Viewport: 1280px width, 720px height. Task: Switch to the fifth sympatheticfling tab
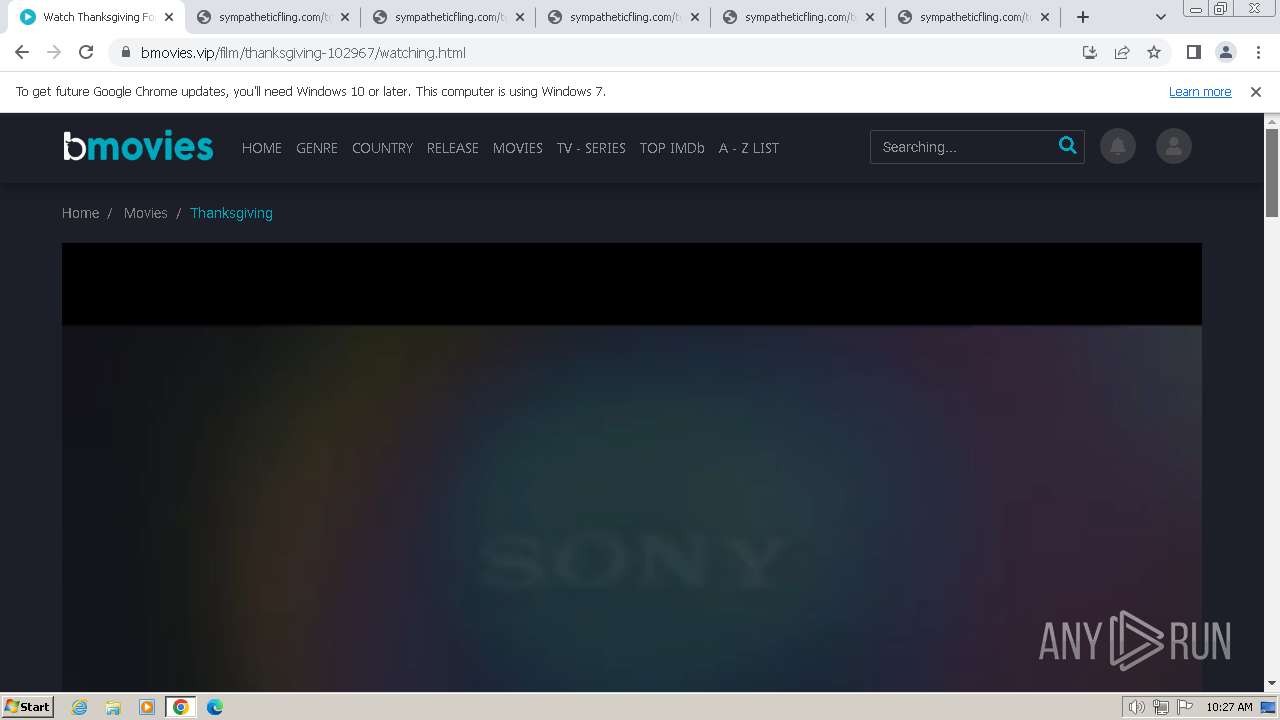click(973, 17)
